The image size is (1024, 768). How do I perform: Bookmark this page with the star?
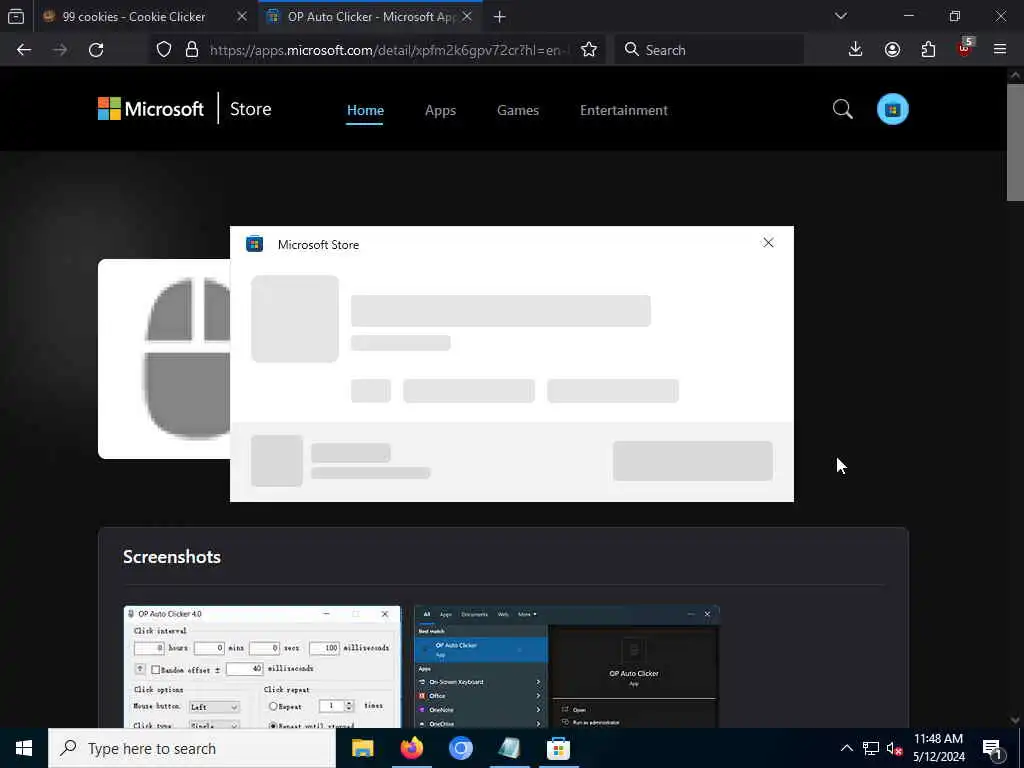coord(588,50)
